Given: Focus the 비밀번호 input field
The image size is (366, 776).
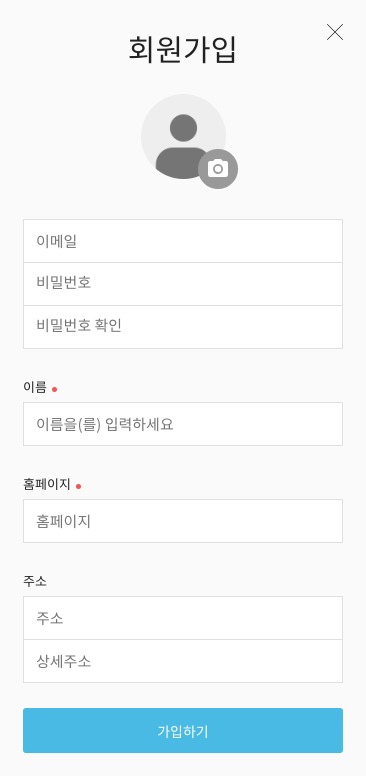Looking at the screenshot, I should (183, 284).
